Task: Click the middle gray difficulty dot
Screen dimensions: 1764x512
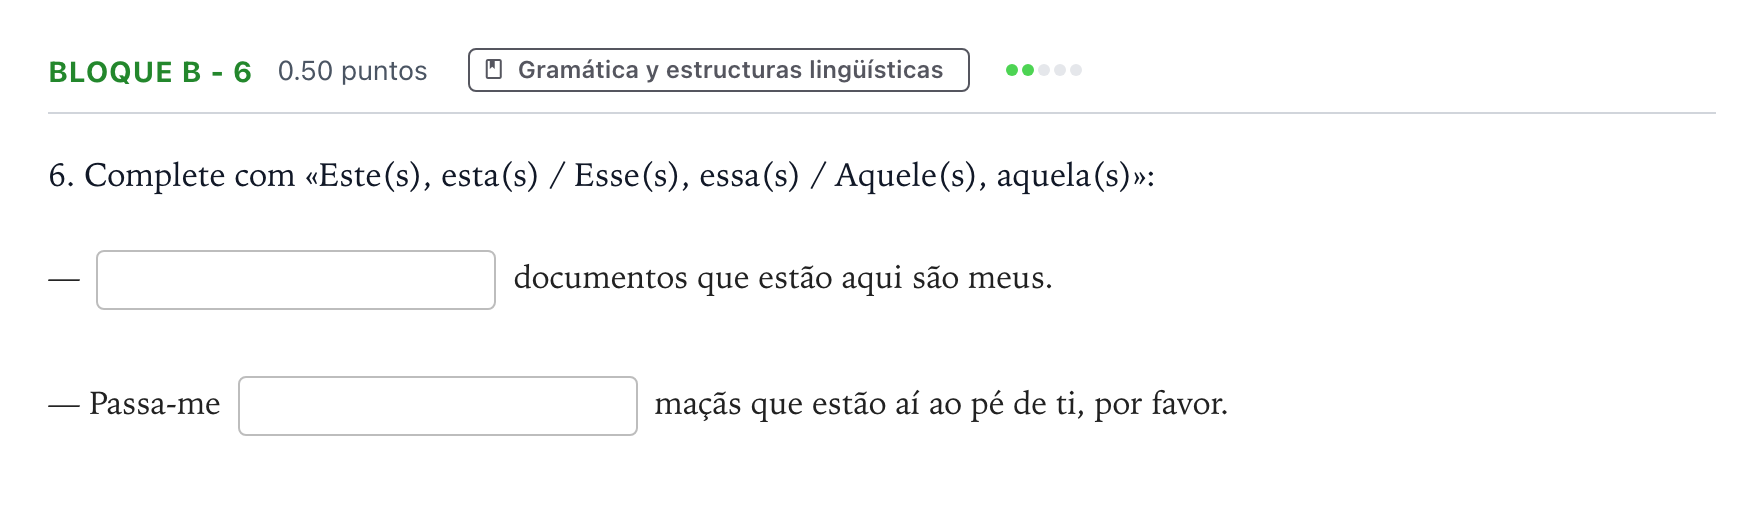Action: tap(1060, 70)
